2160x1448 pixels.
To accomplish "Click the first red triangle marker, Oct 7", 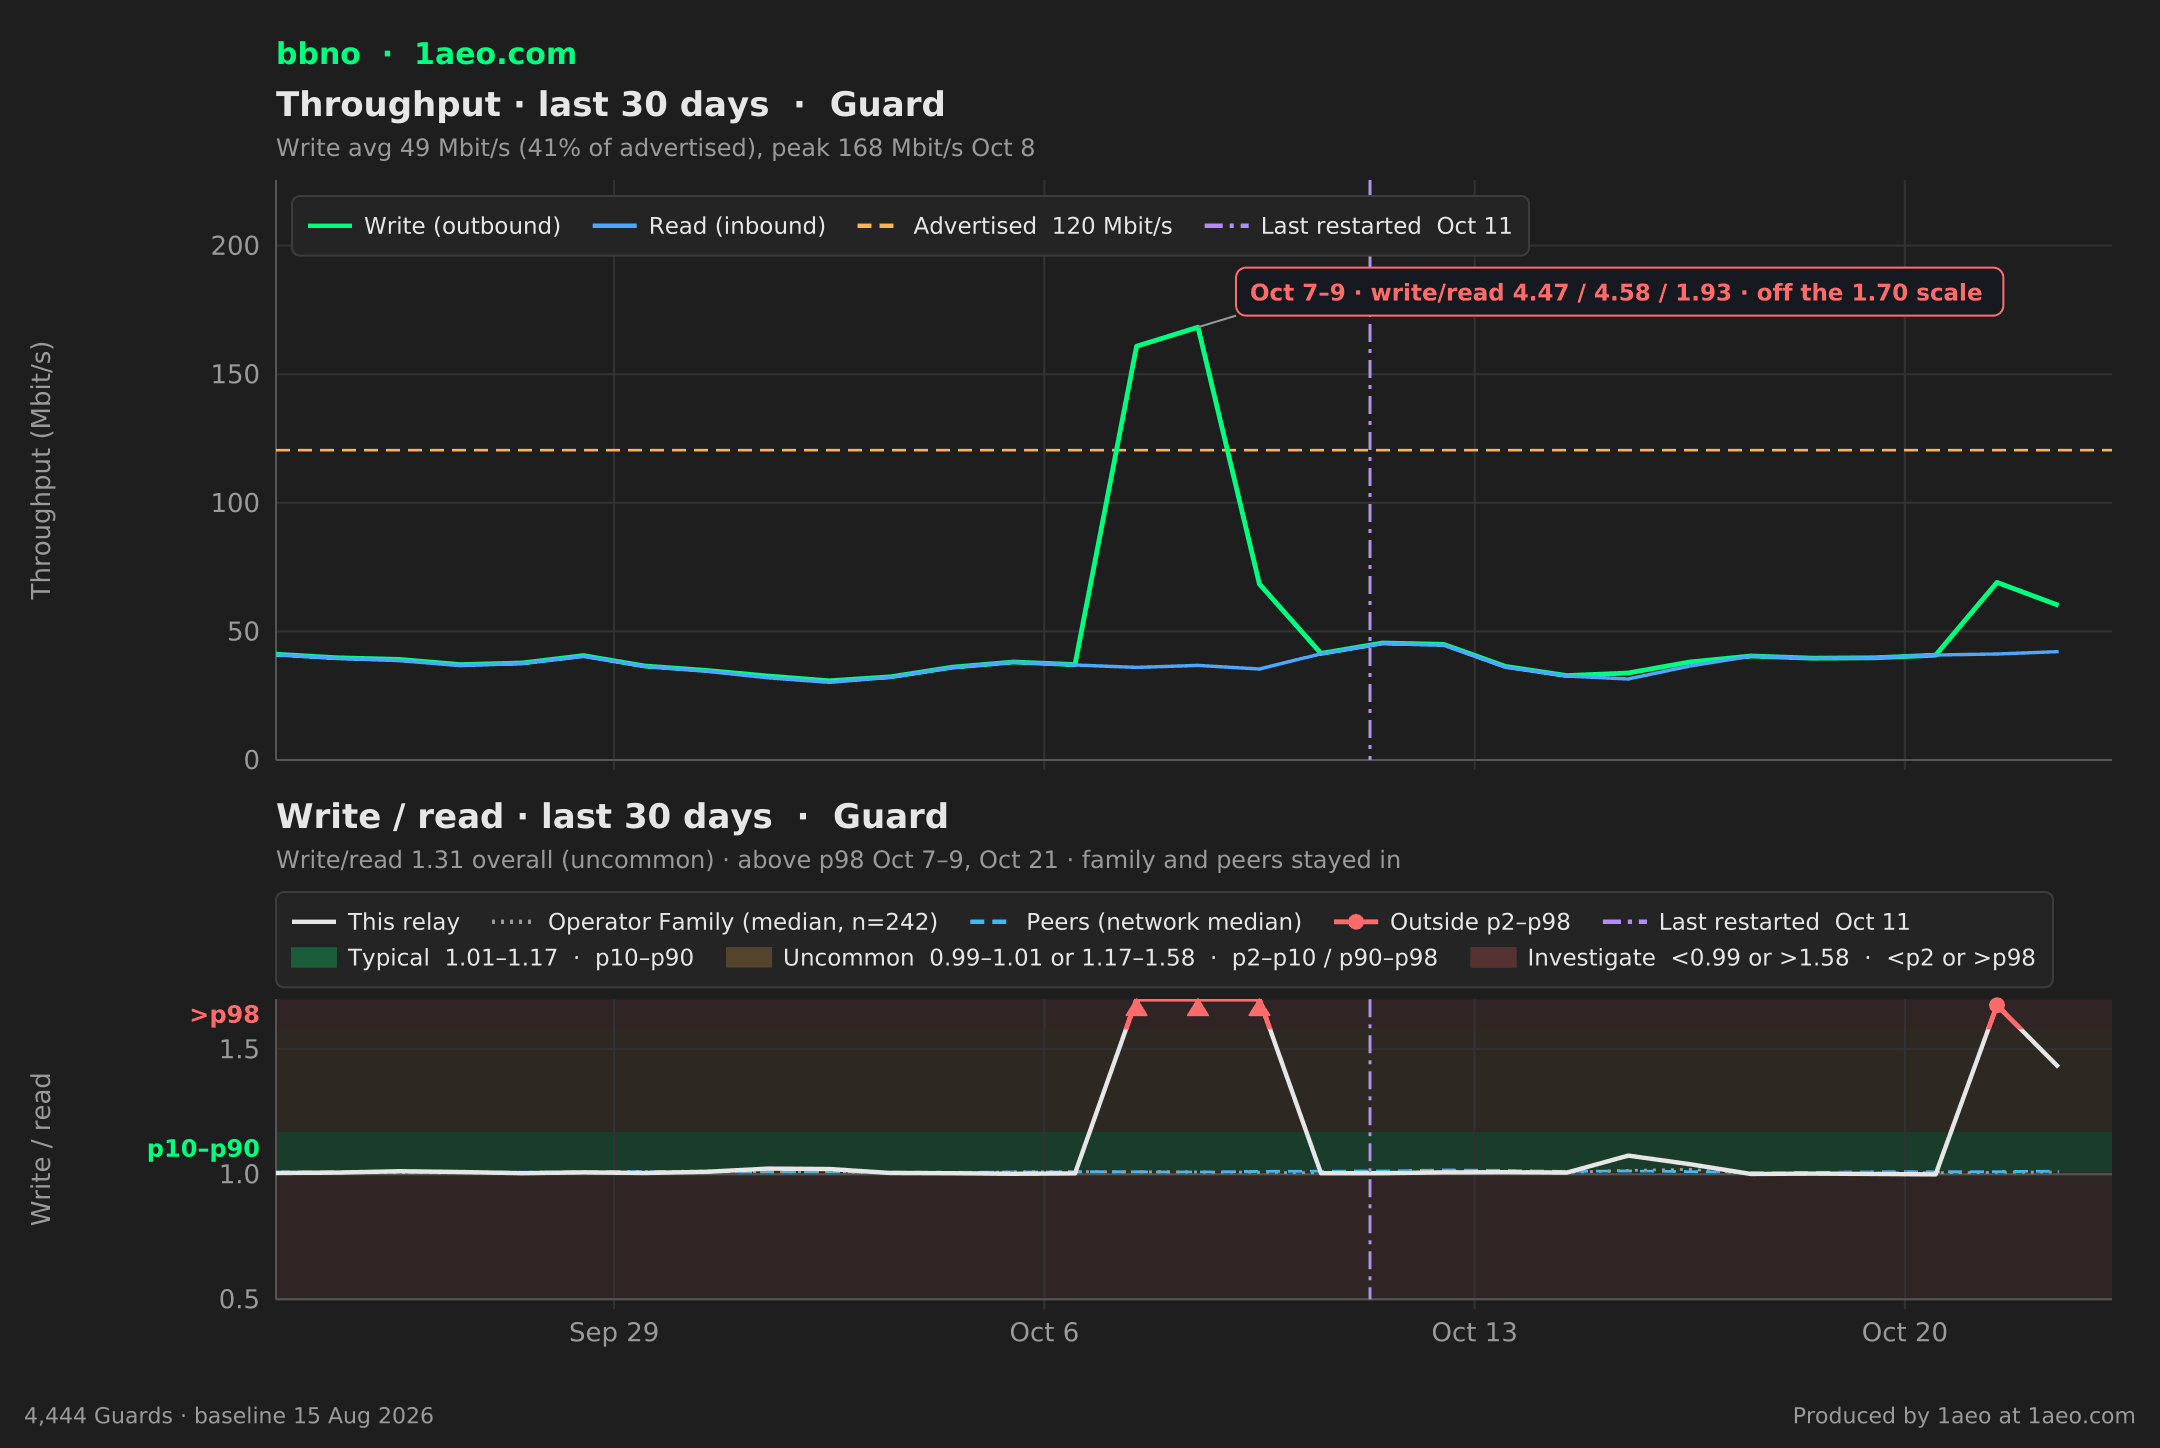I will tap(1136, 1007).
